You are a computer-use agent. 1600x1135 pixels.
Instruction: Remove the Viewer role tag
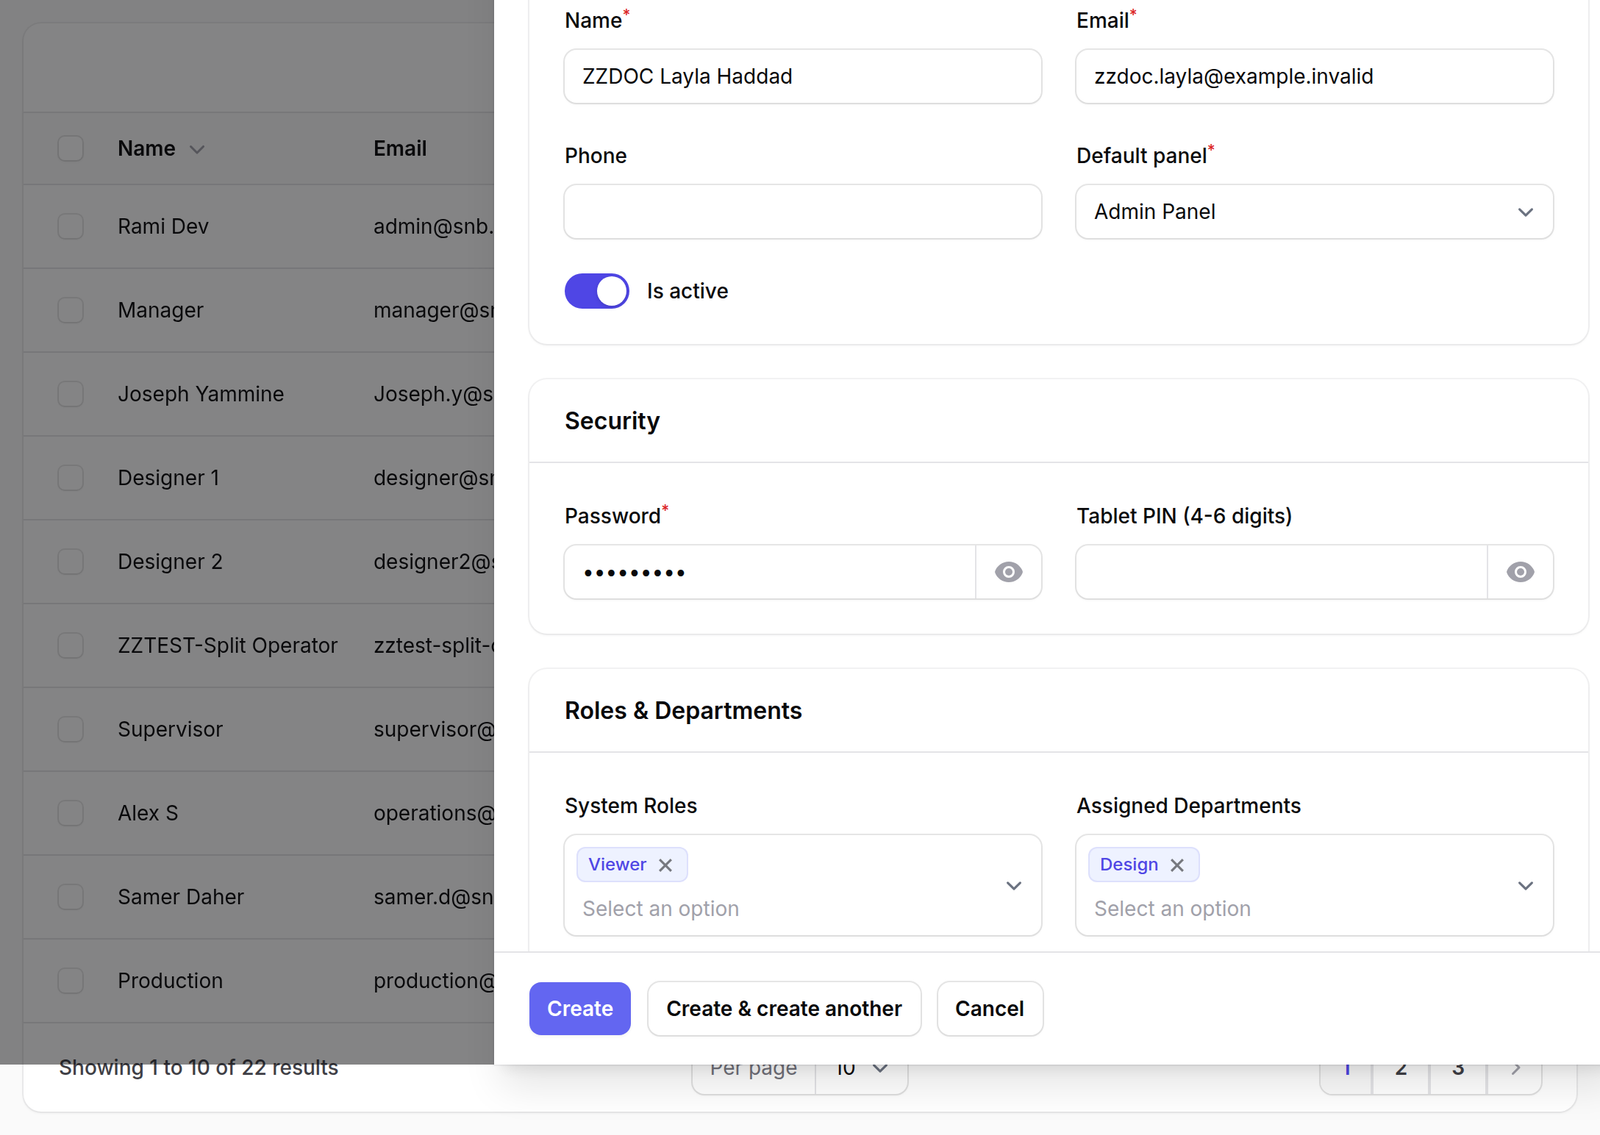pyautogui.click(x=665, y=865)
